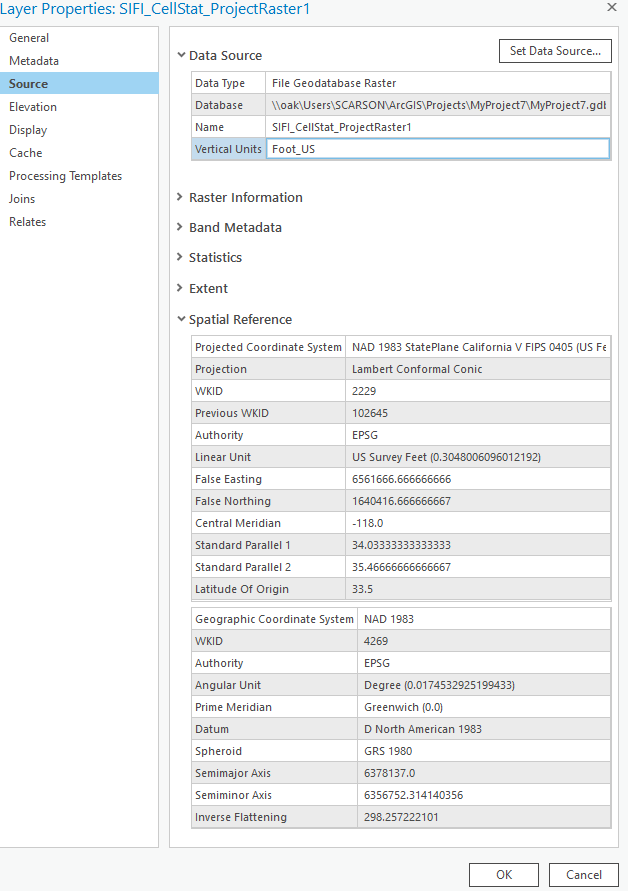This screenshot has width=628, height=891.
Task: Click the Set Data Source button
Action: point(555,51)
